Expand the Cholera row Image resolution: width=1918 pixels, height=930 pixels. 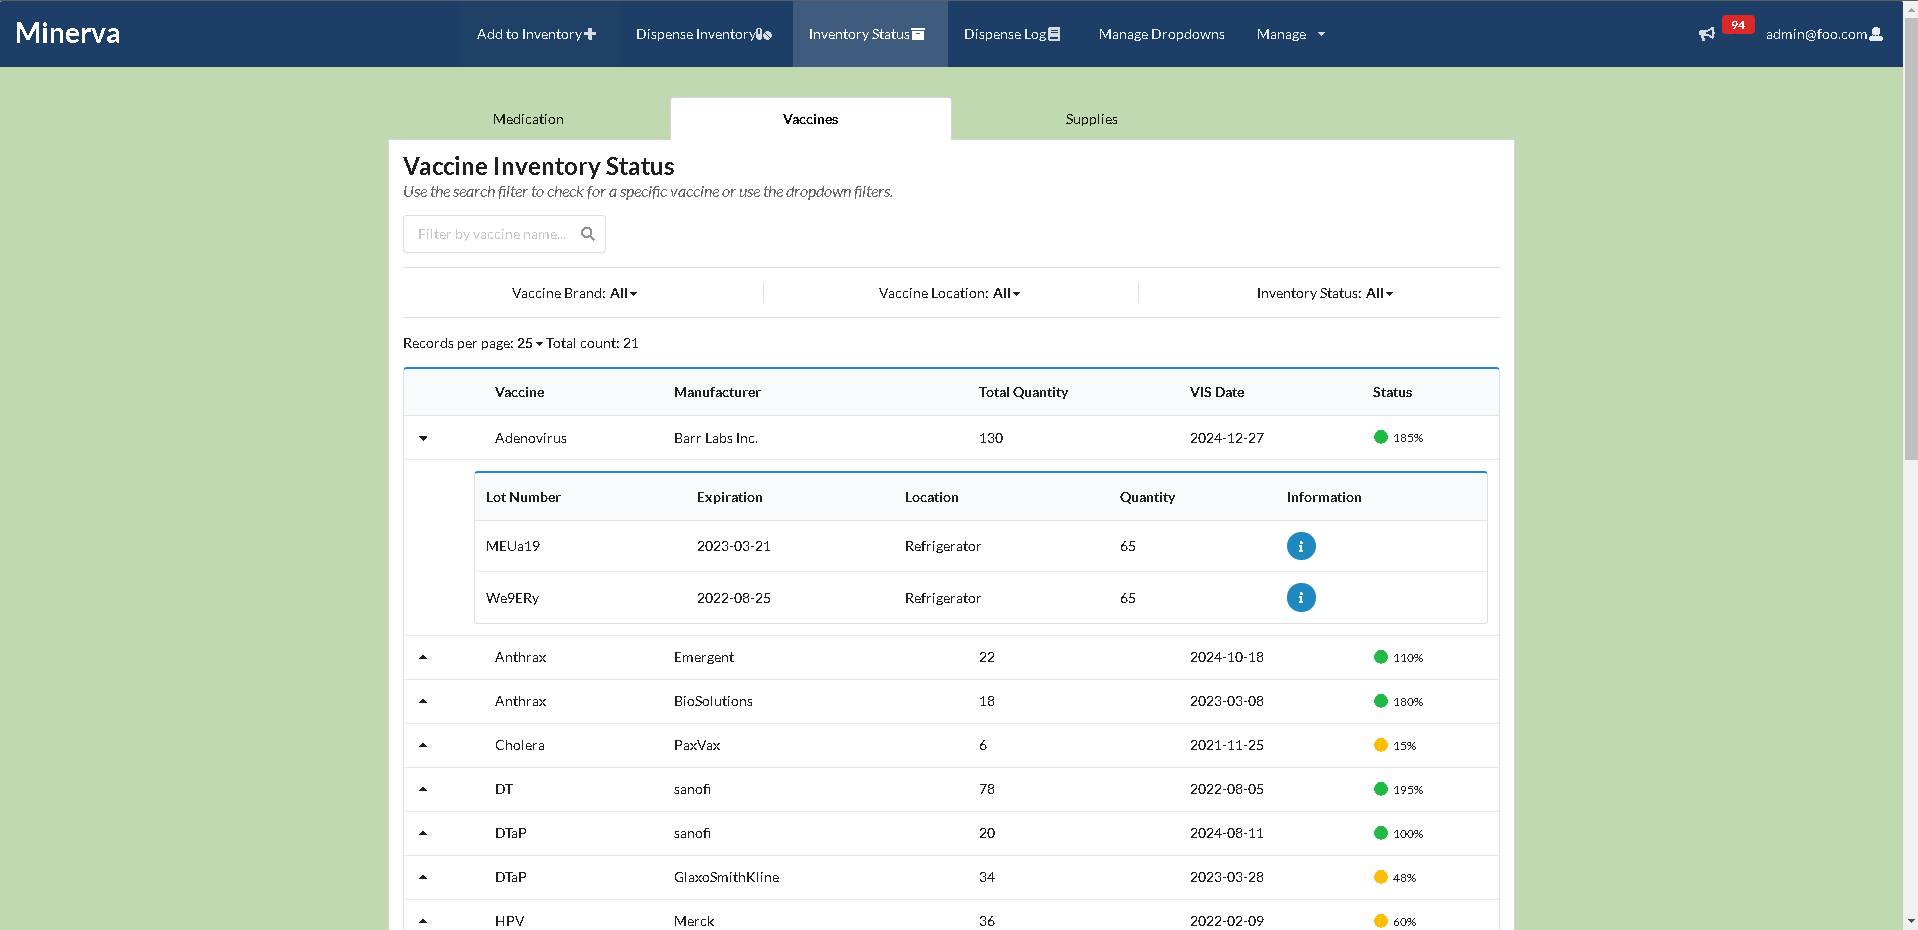423,745
